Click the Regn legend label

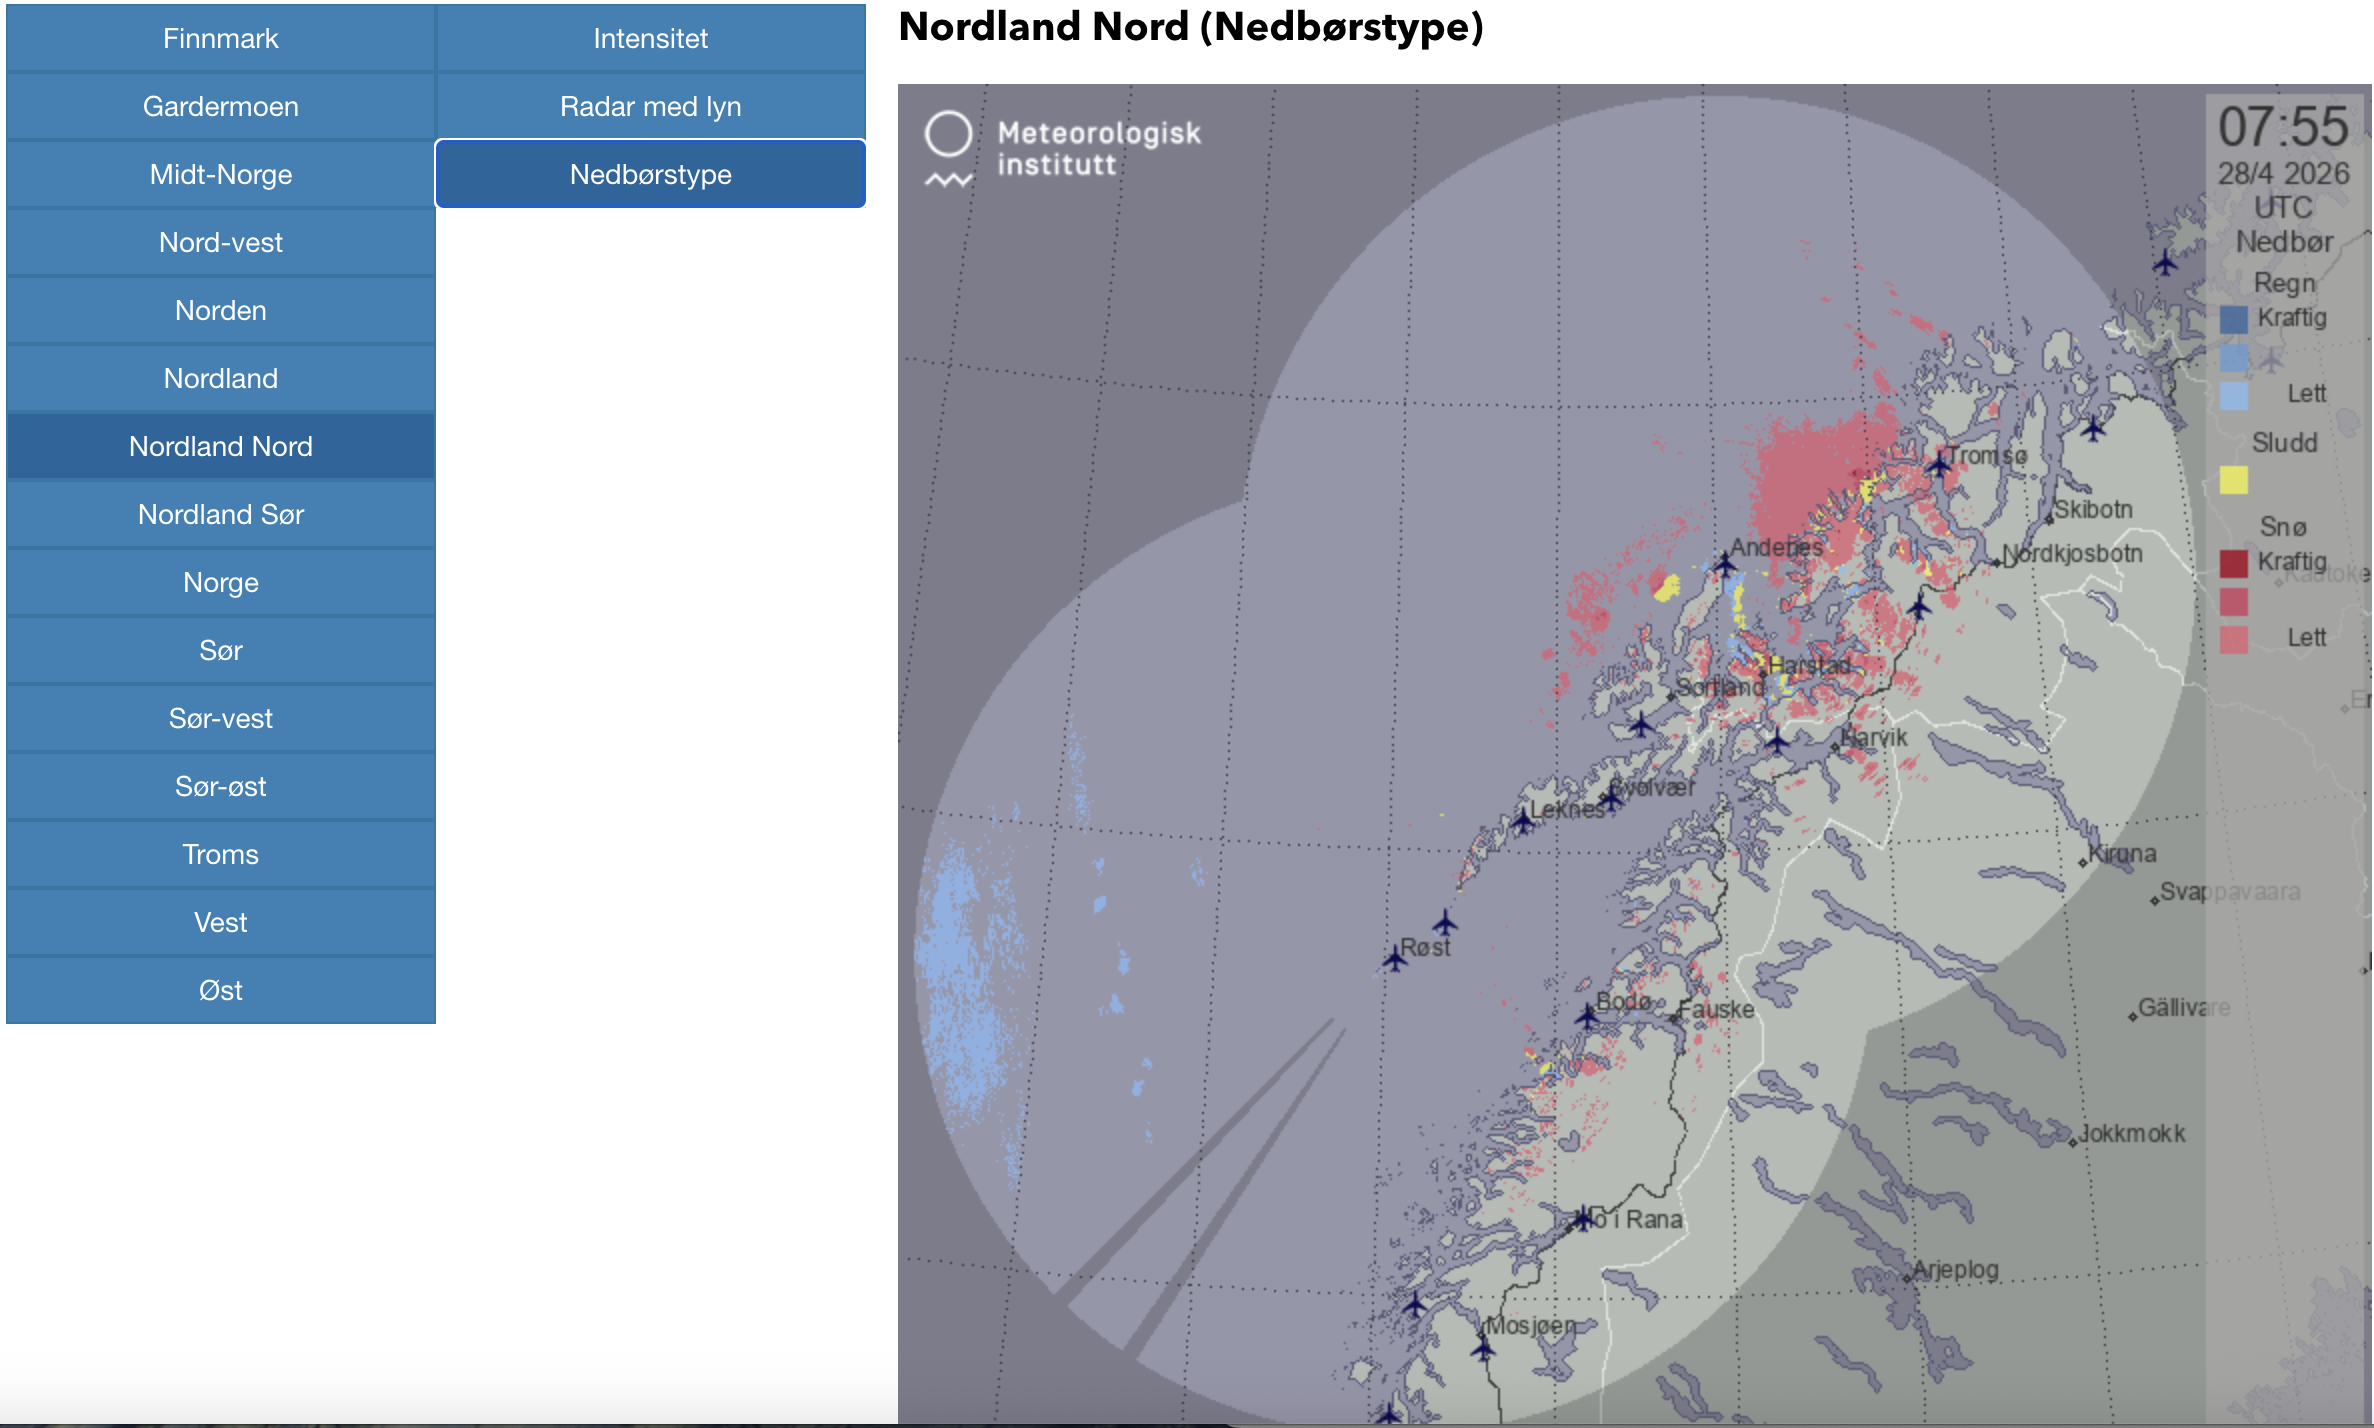(2284, 283)
